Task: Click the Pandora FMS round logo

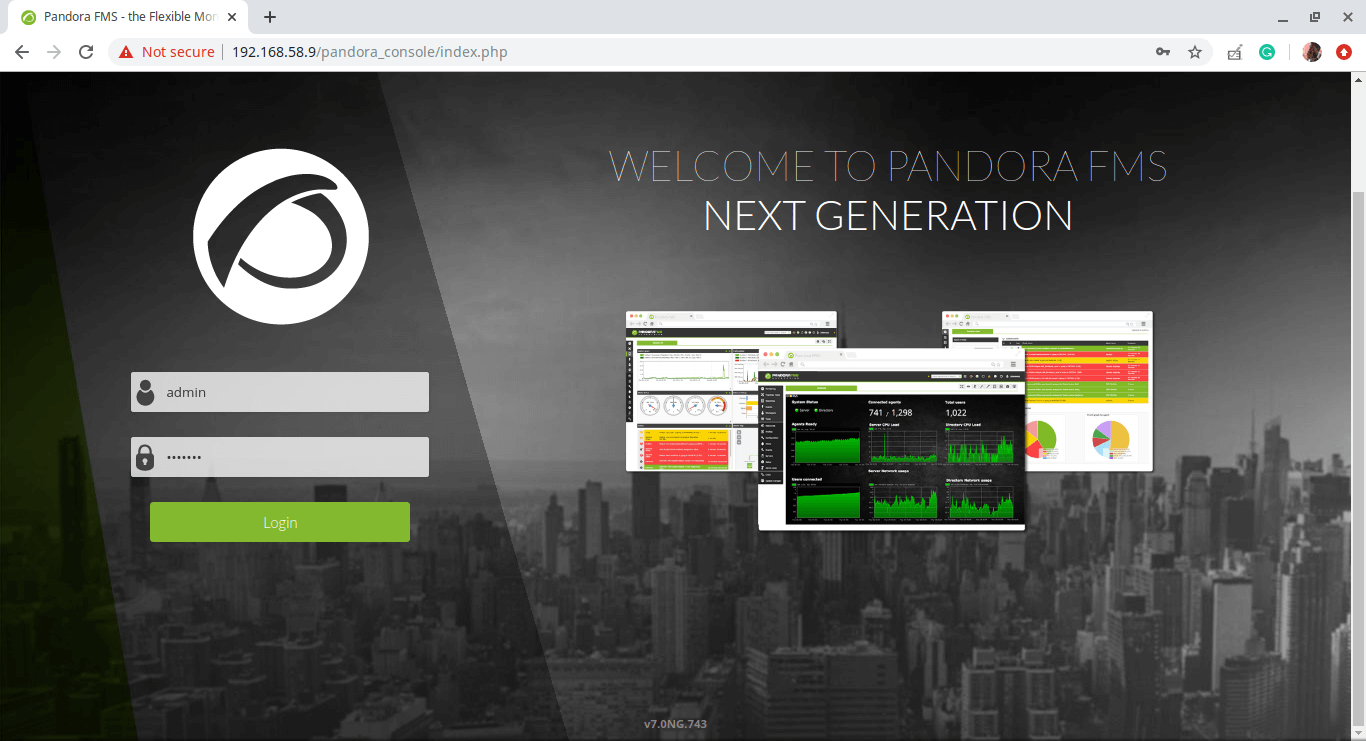Action: [x=281, y=237]
